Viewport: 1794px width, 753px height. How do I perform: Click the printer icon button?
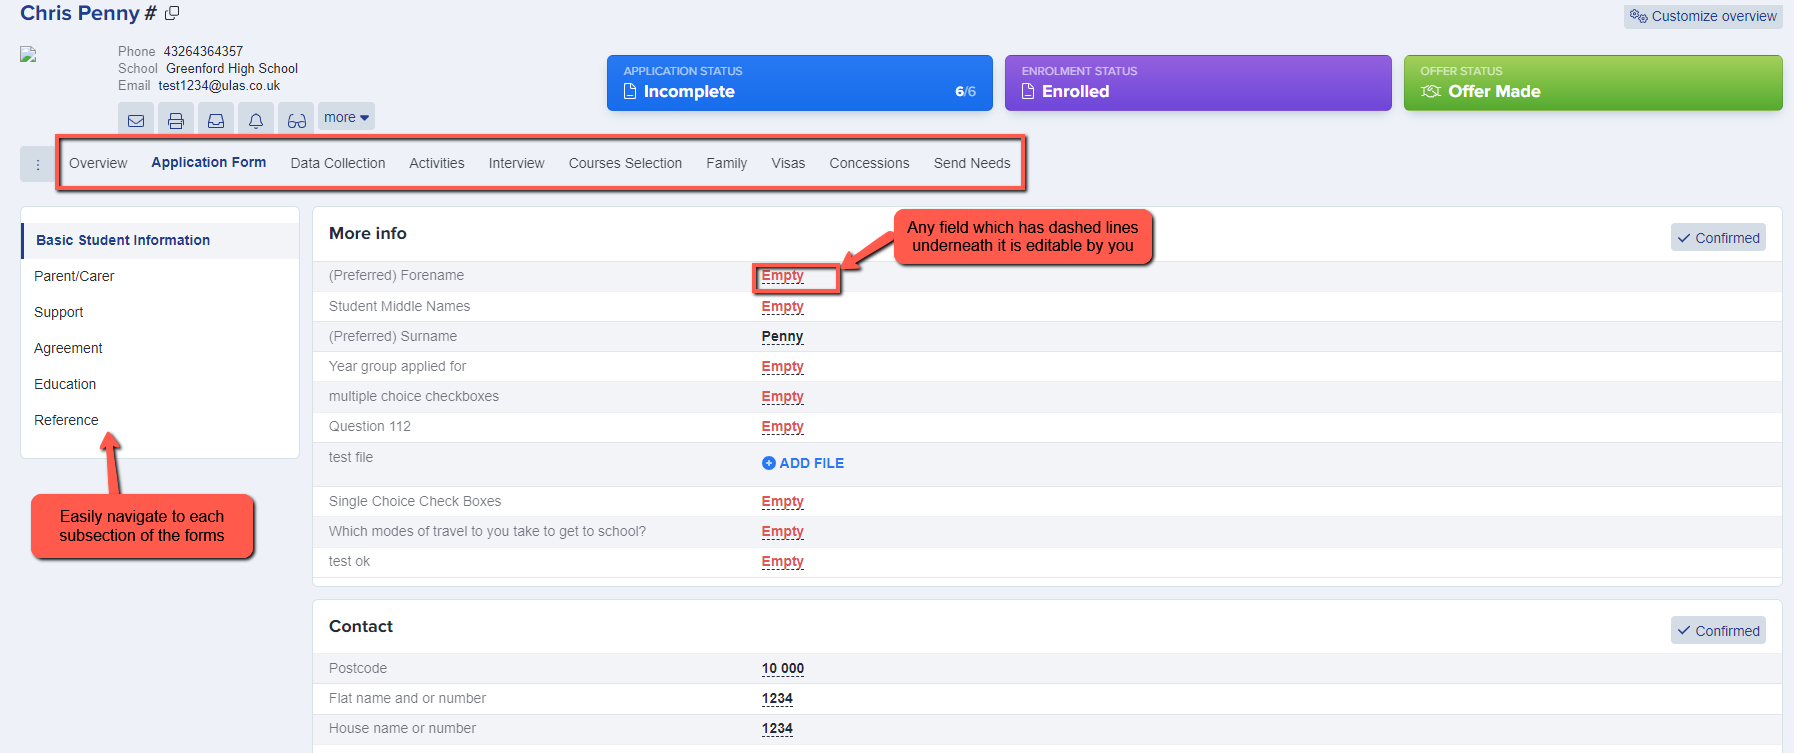pos(176,120)
